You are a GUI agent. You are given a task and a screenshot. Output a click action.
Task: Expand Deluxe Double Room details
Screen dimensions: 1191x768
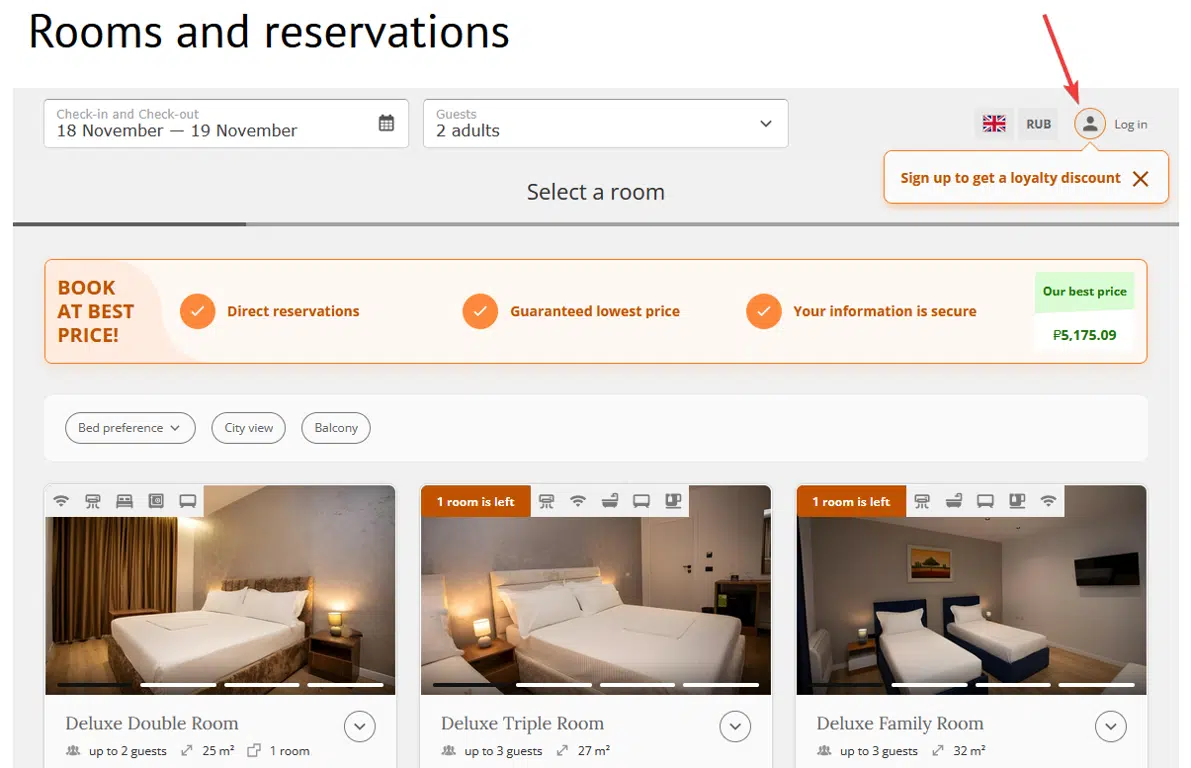tap(360, 726)
